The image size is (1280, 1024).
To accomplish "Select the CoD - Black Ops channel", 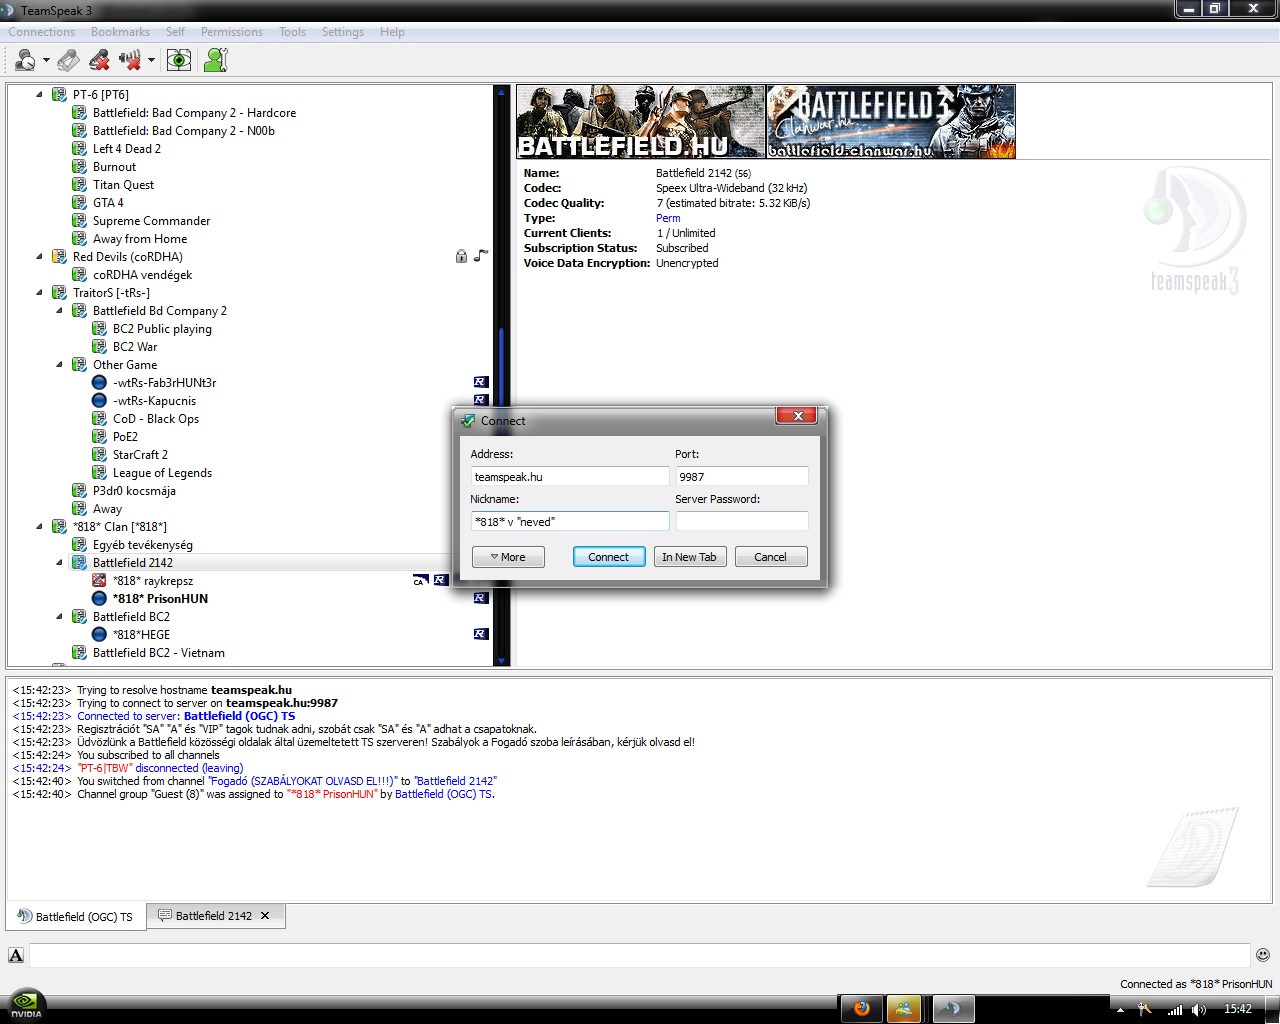I will coord(155,419).
